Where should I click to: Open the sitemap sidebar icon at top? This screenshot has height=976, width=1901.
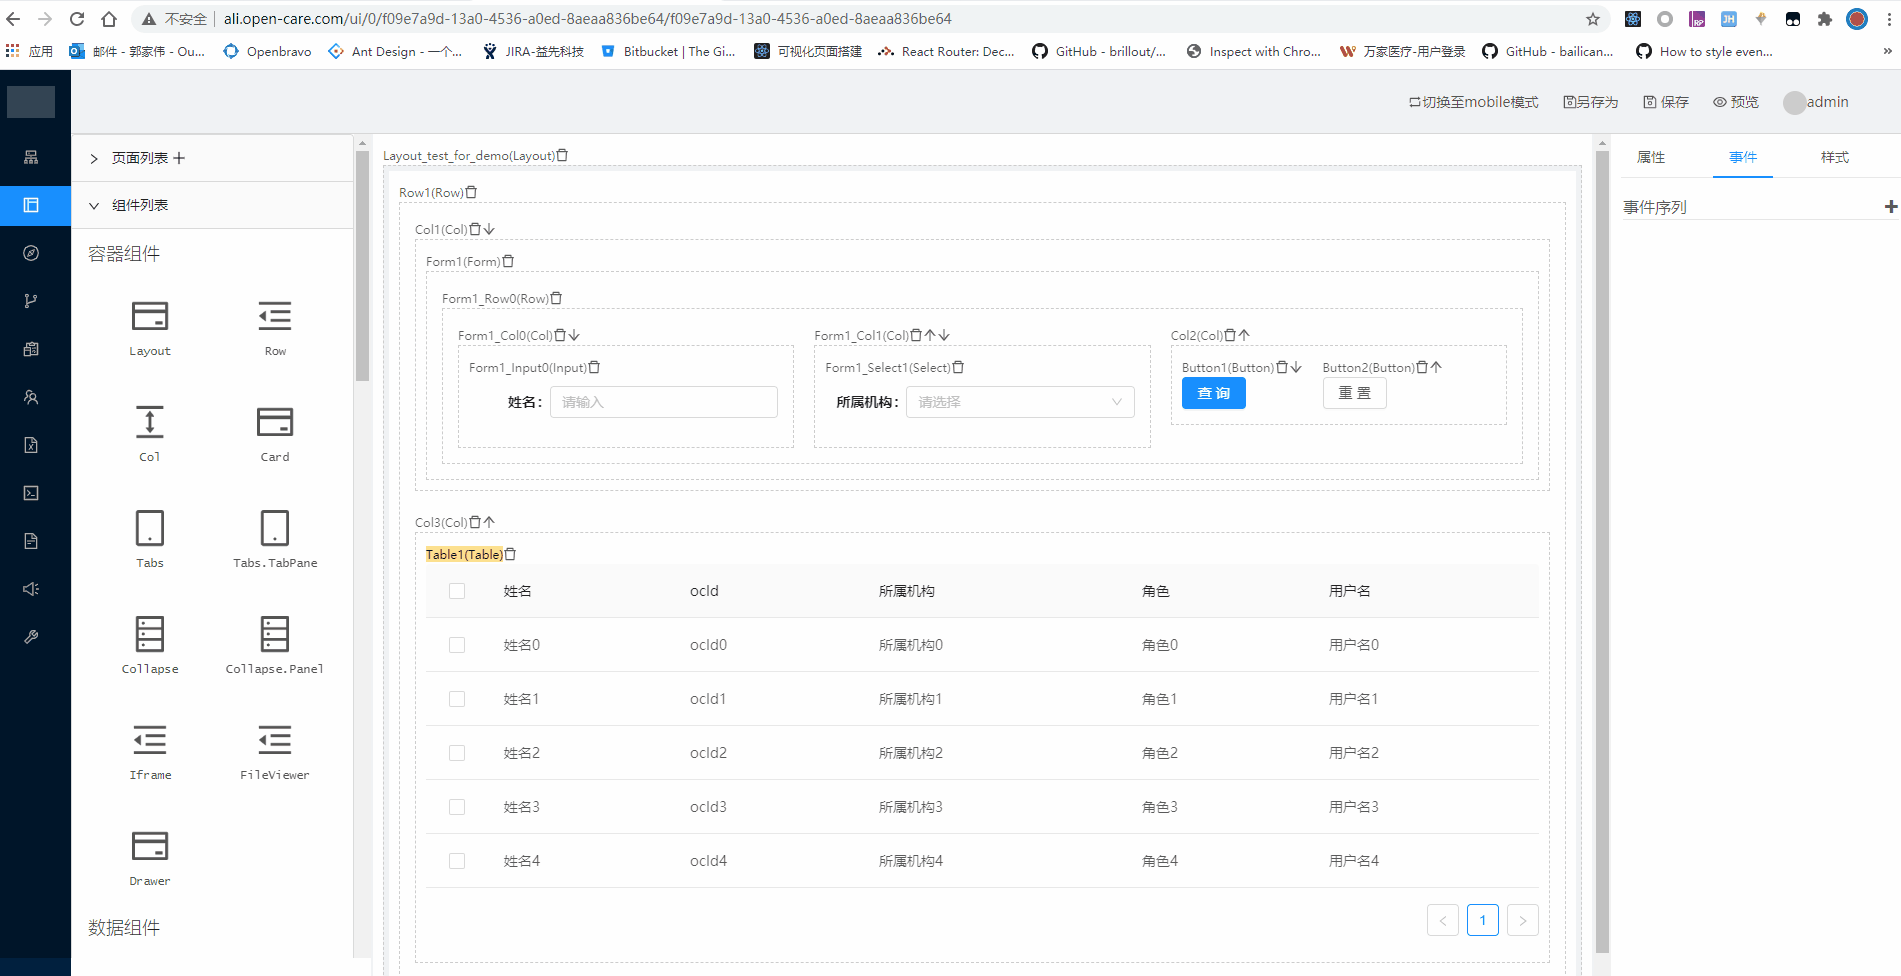(x=31, y=157)
